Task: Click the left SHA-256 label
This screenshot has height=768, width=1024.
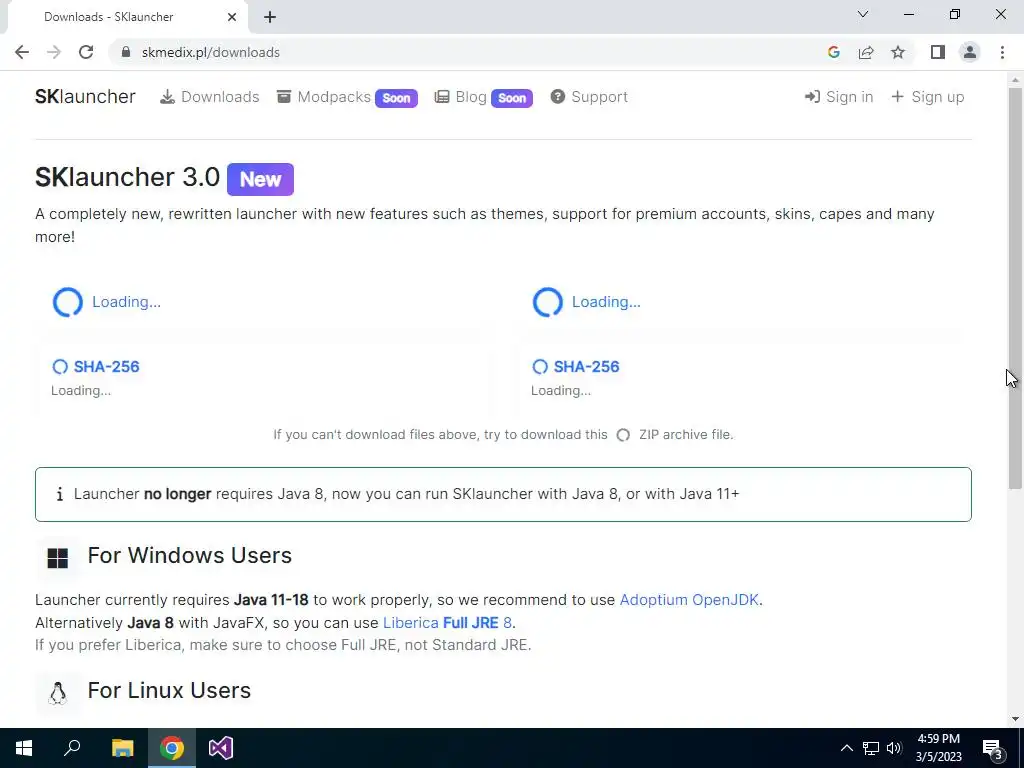Action: (x=106, y=366)
